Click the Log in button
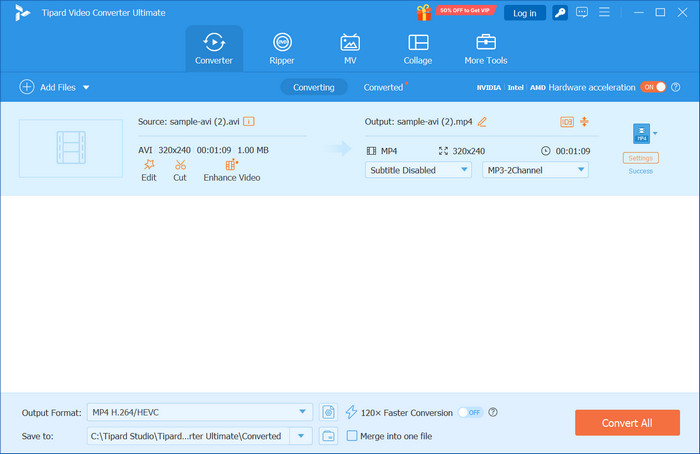The image size is (700, 454). click(525, 13)
